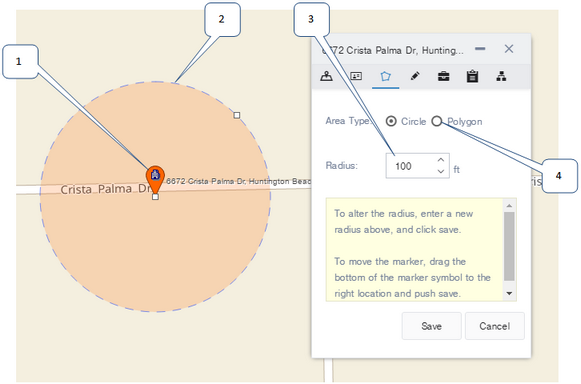Click the 'Crista Palma Dr' street label
Viewport: 581px width, 384px height.
(x=107, y=189)
